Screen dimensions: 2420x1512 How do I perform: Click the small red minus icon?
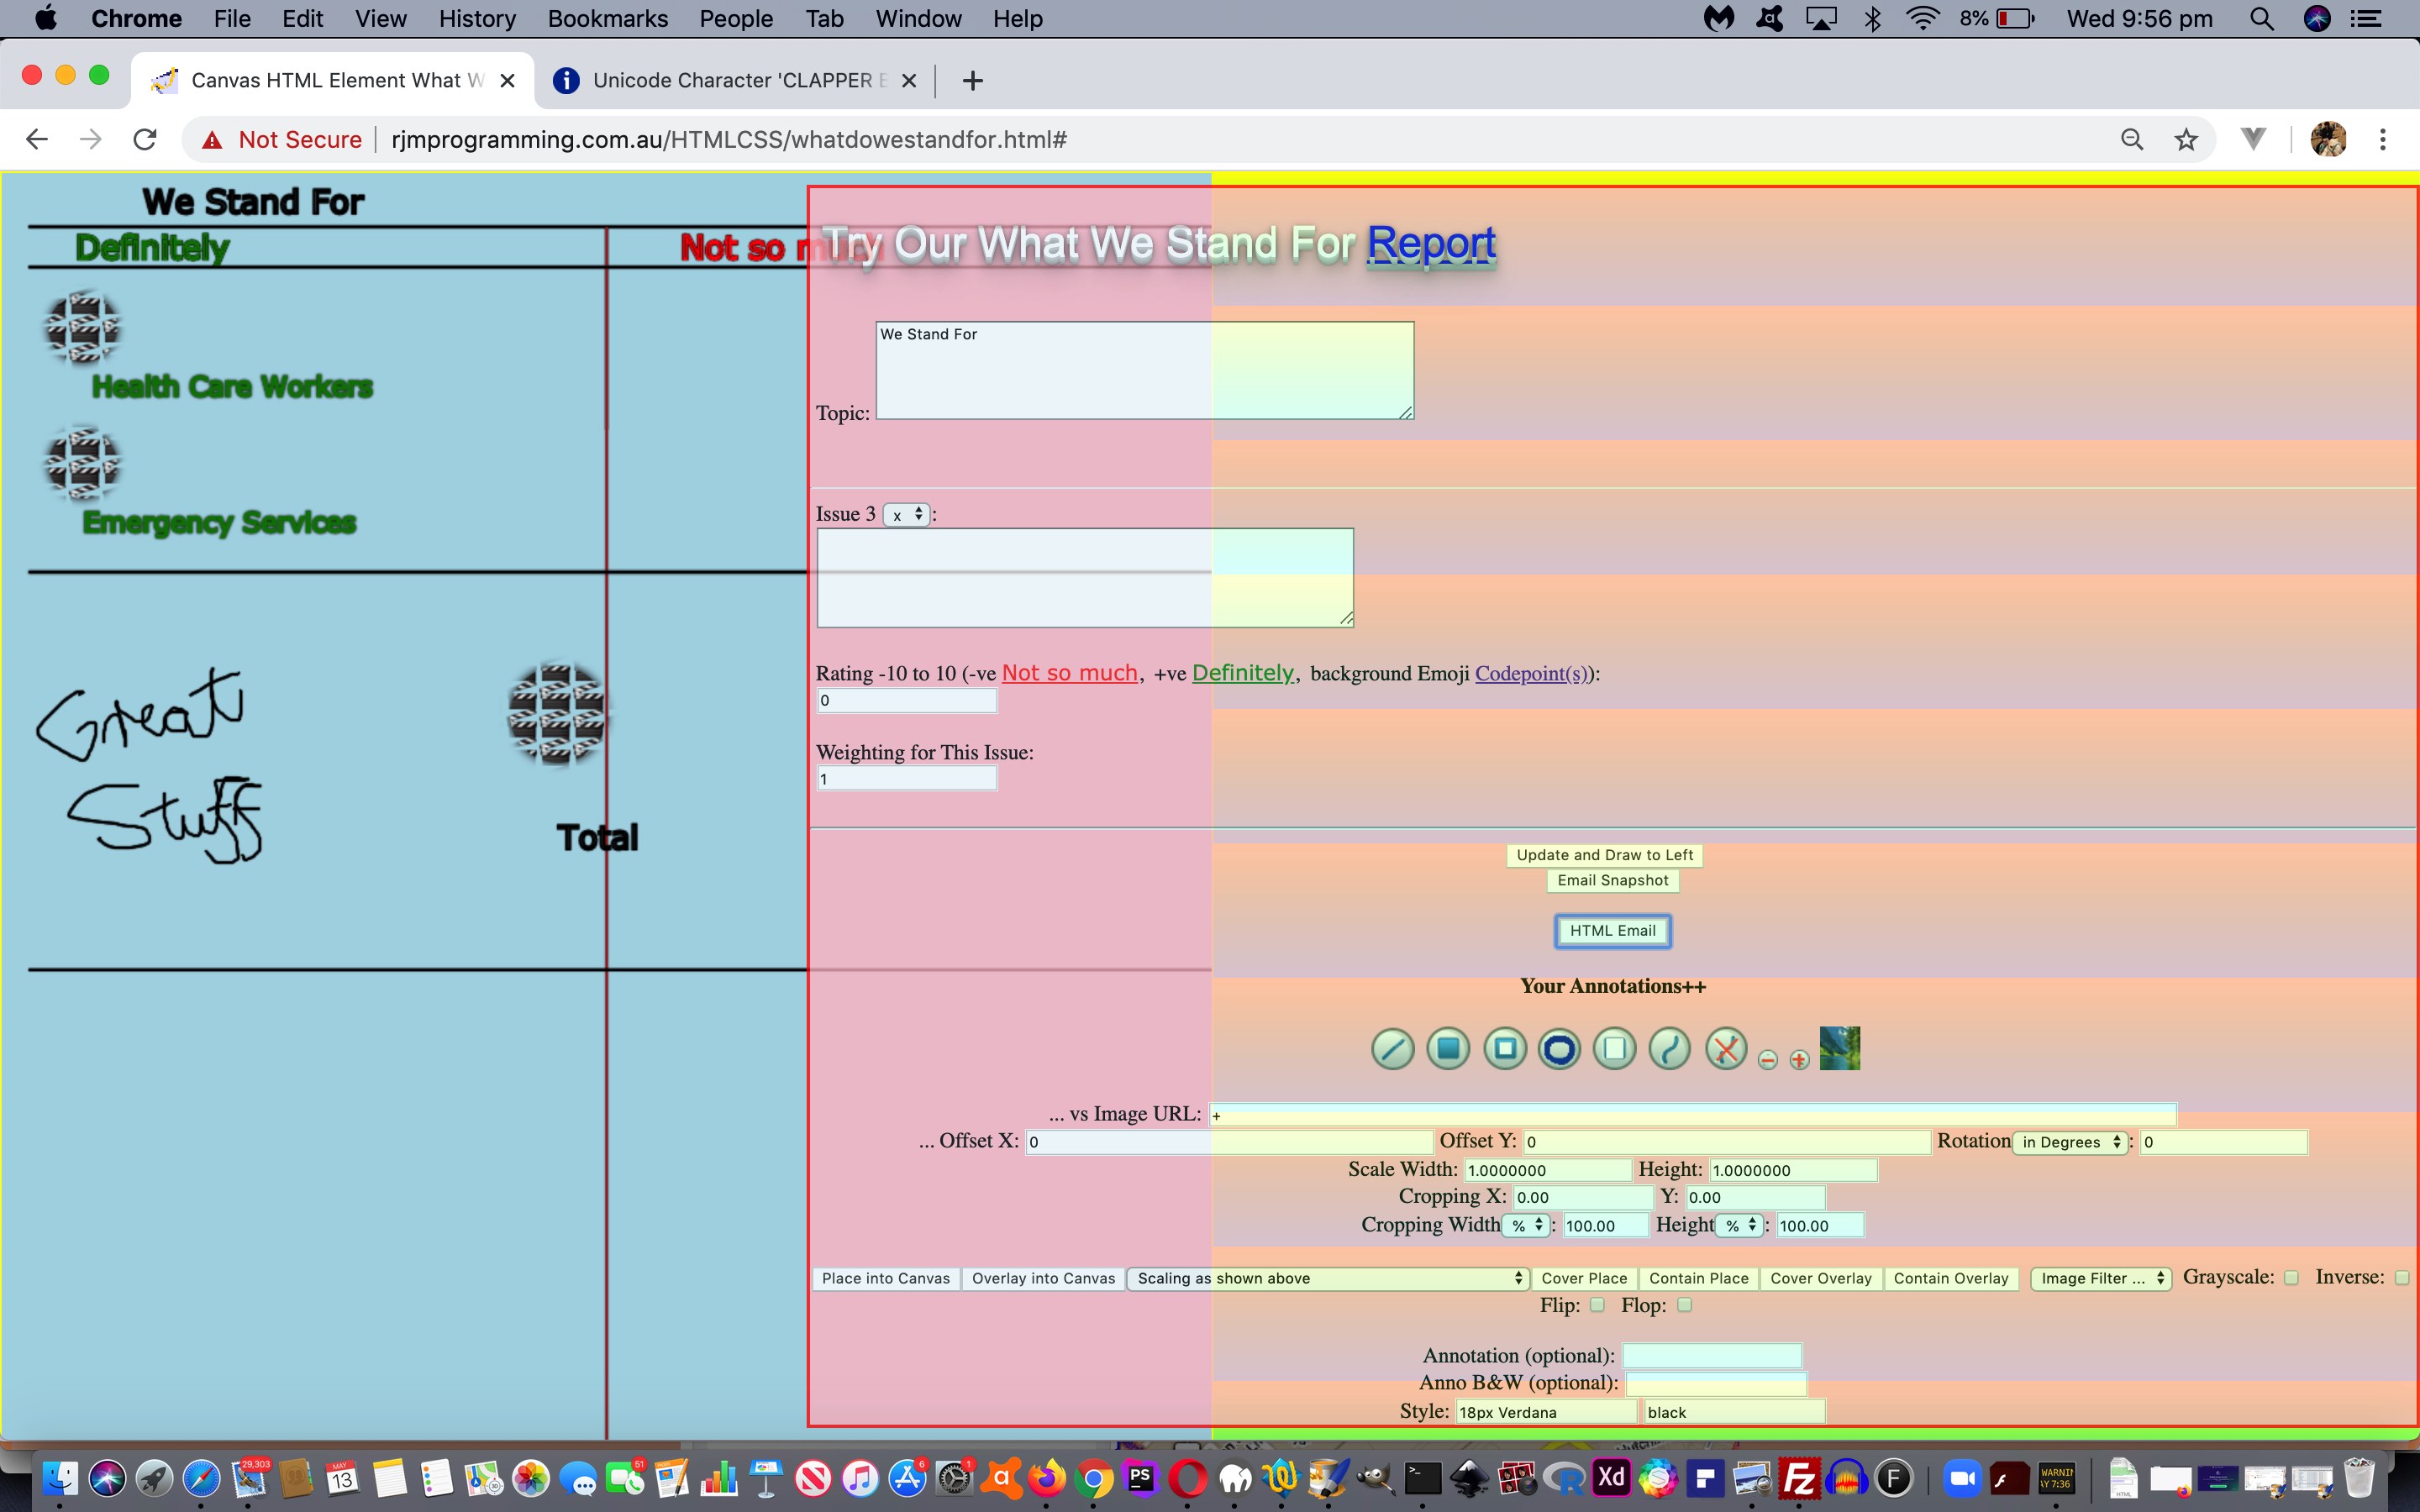(1767, 1060)
